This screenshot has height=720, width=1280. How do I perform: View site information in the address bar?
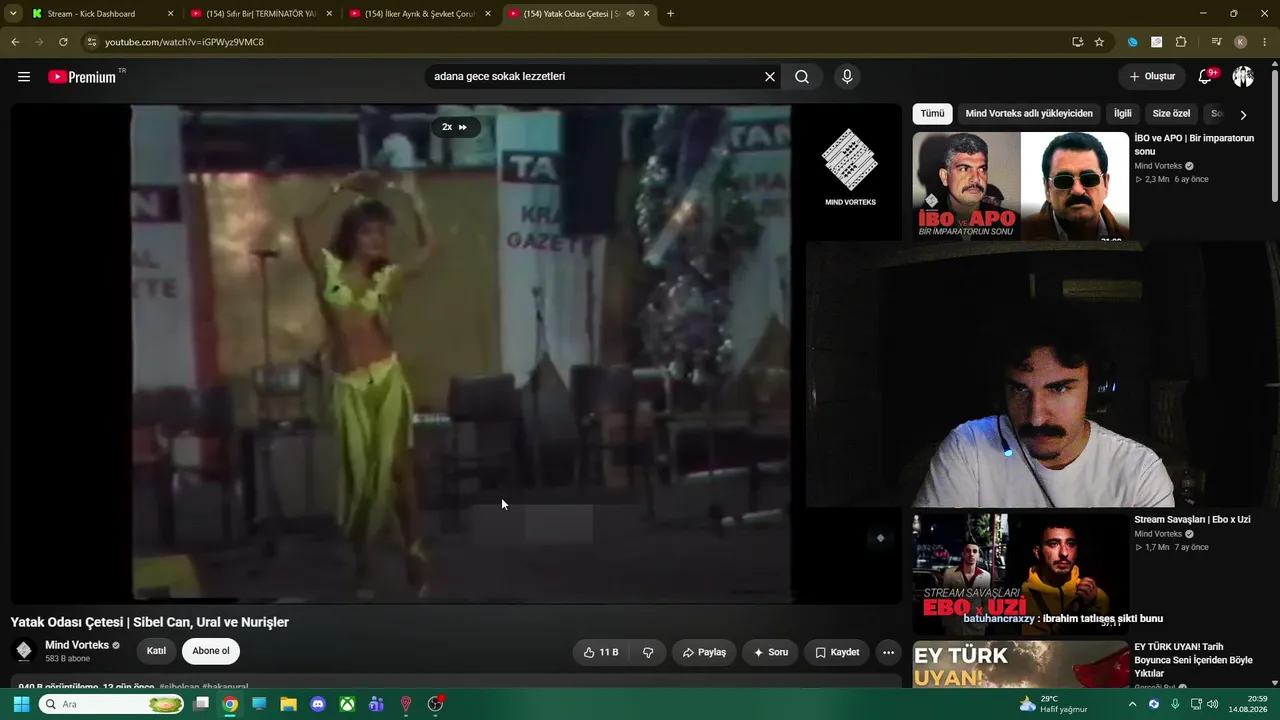tap(91, 42)
